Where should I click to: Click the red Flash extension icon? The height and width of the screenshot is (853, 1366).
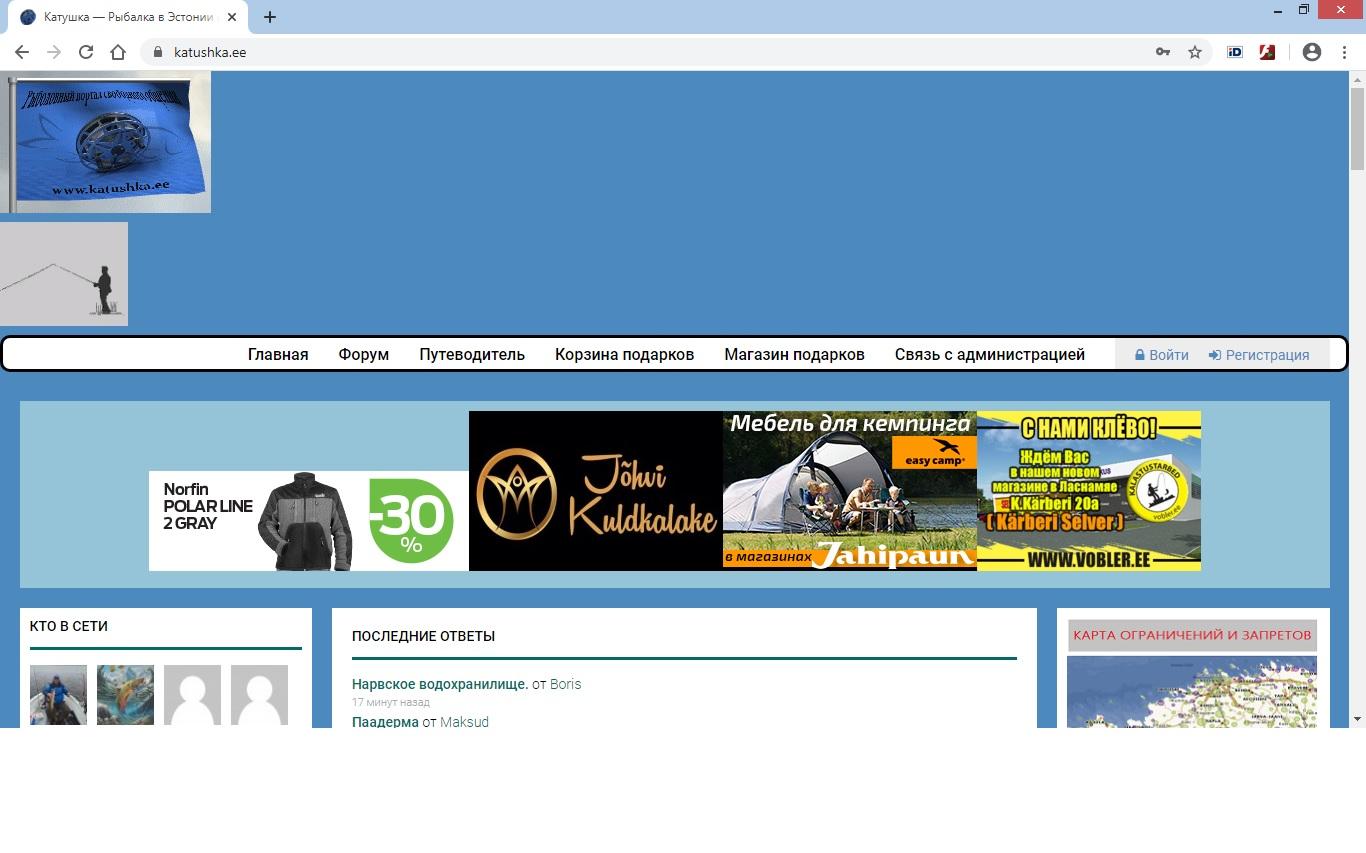point(1267,52)
